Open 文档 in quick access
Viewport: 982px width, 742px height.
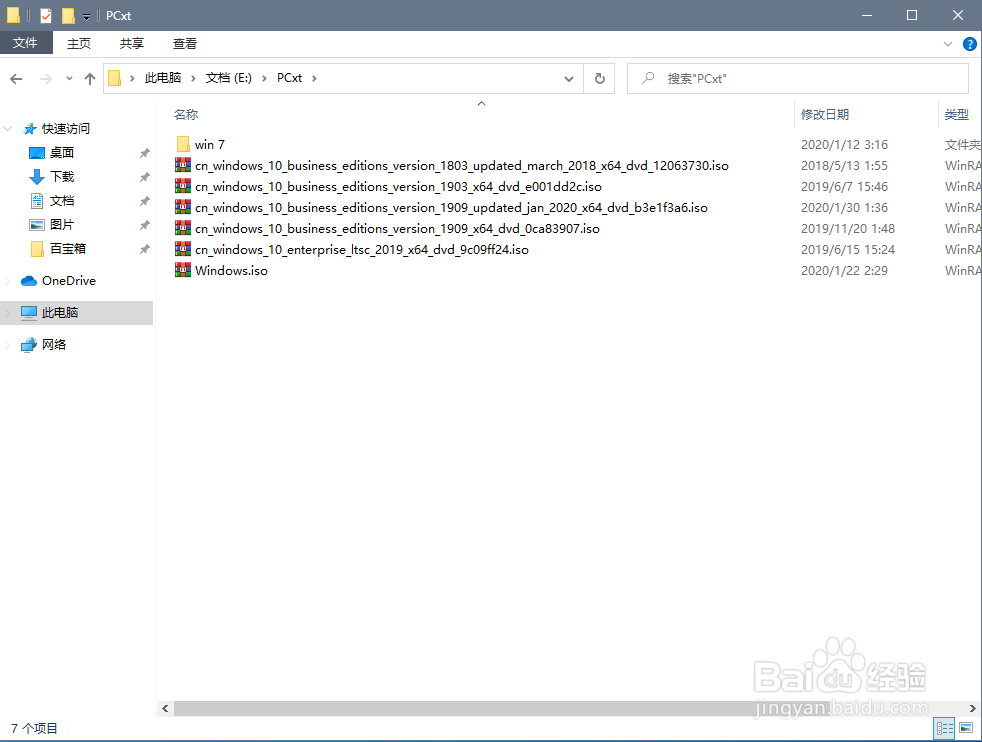(62, 200)
